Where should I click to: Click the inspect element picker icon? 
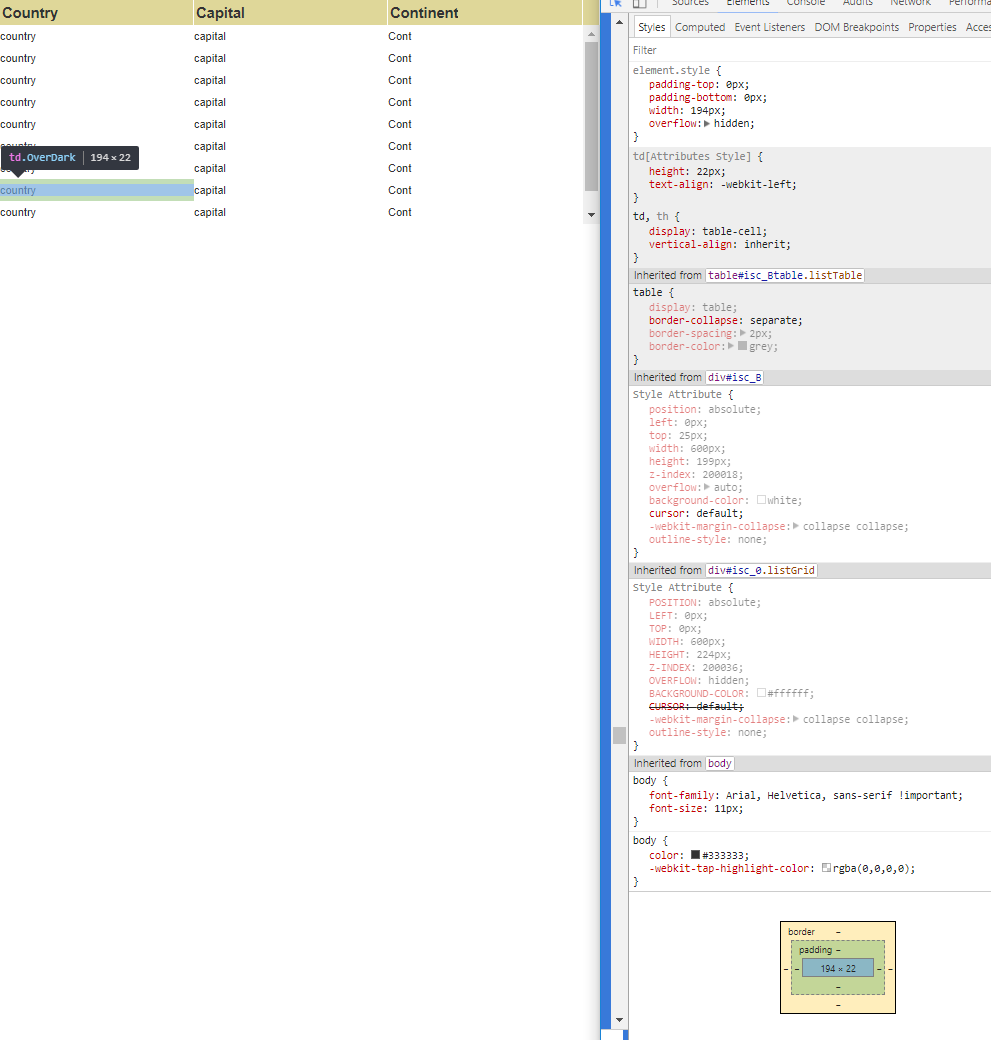click(x=616, y=4)
